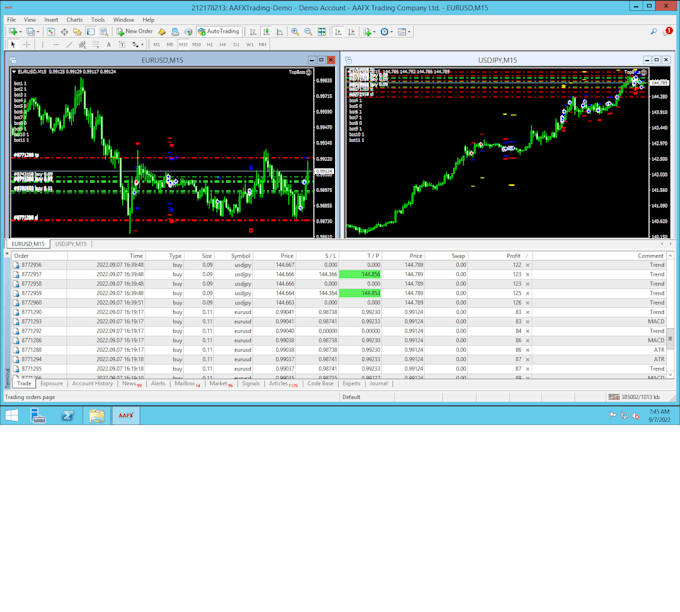This screenshot has height=612, width=680.
Task: Tile the chart windows
Action: tap(322, 32)
